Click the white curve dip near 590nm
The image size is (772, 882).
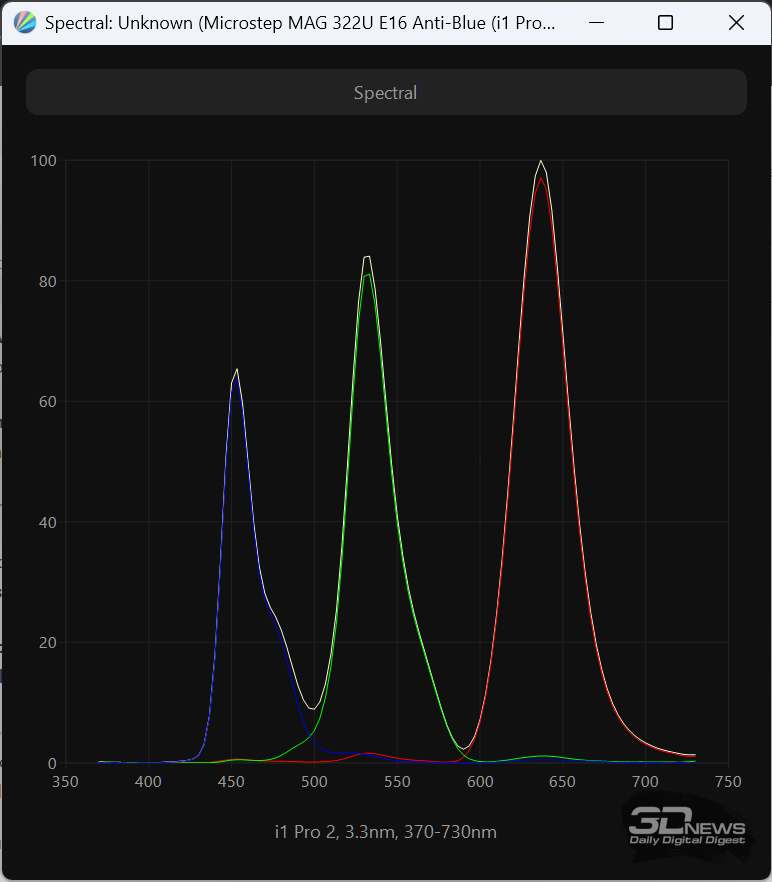click(x=463, y=747)
